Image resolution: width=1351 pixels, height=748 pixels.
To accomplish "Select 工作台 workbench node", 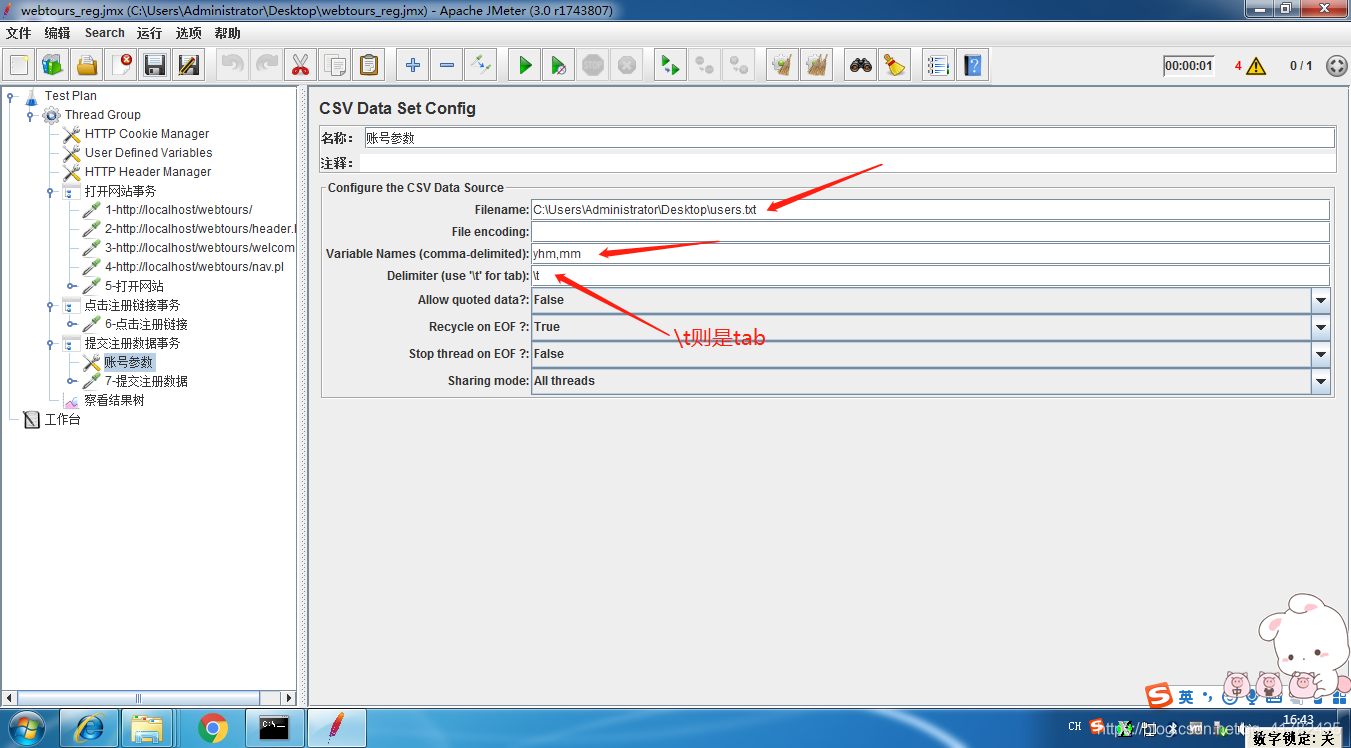I will (62, 419).
